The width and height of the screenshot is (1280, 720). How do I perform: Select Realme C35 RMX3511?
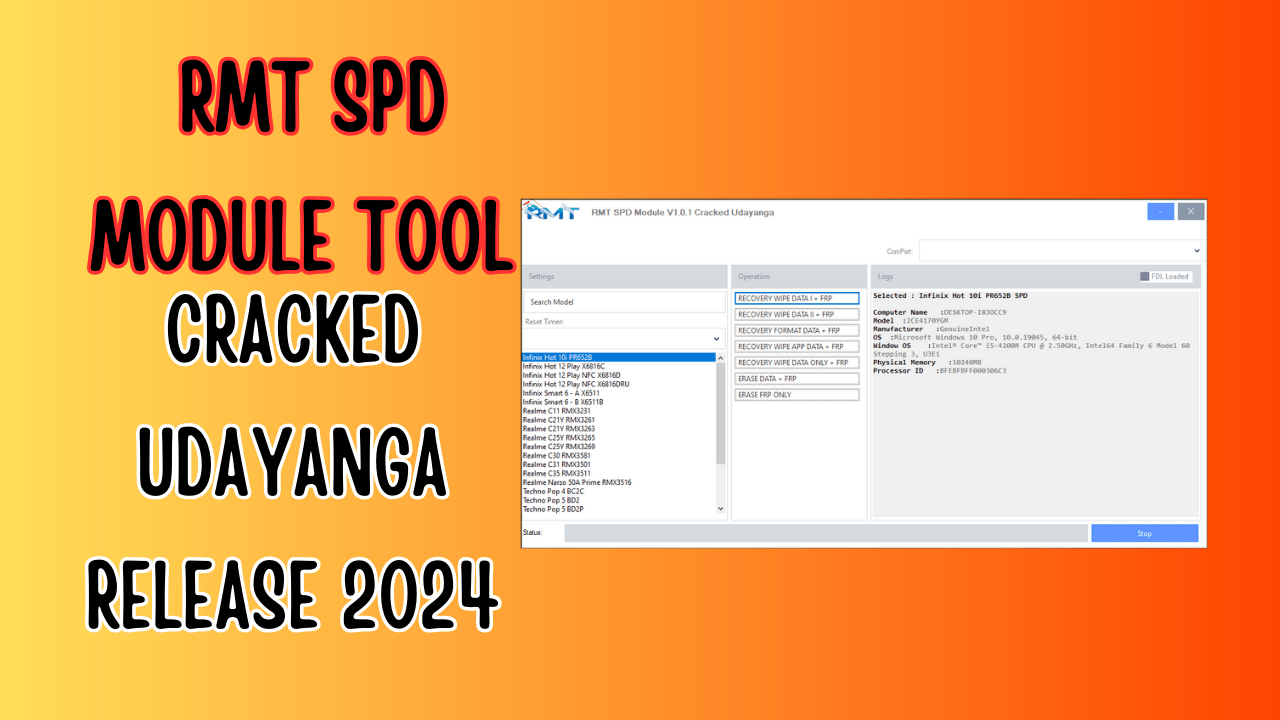coord(619,474)
